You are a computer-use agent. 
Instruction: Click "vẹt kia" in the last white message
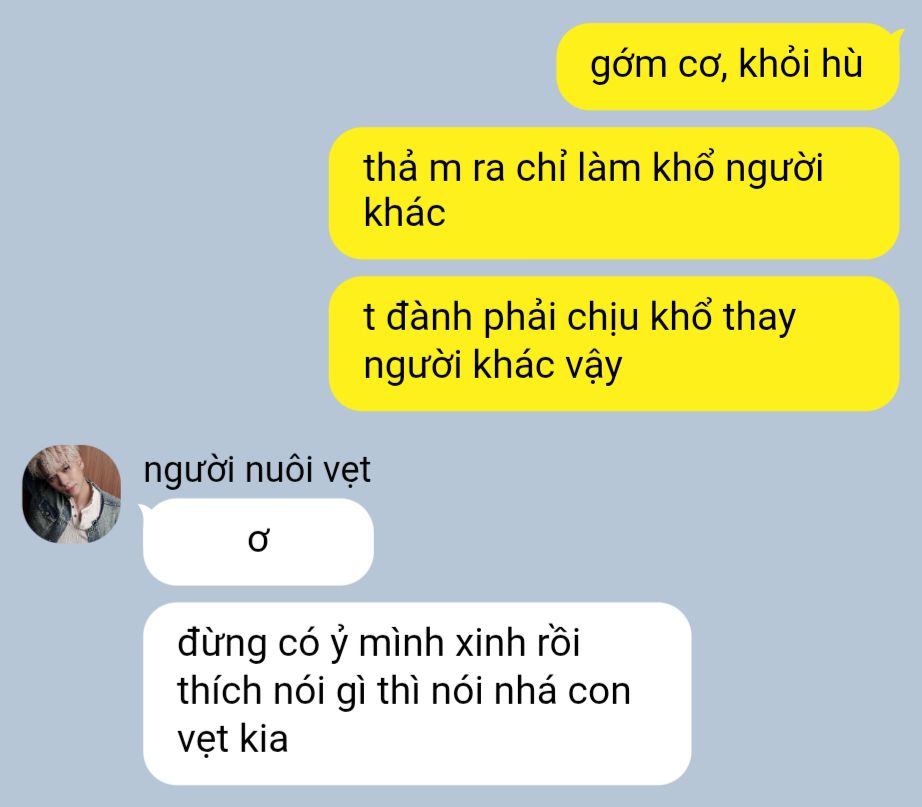[x=233, y=739]
